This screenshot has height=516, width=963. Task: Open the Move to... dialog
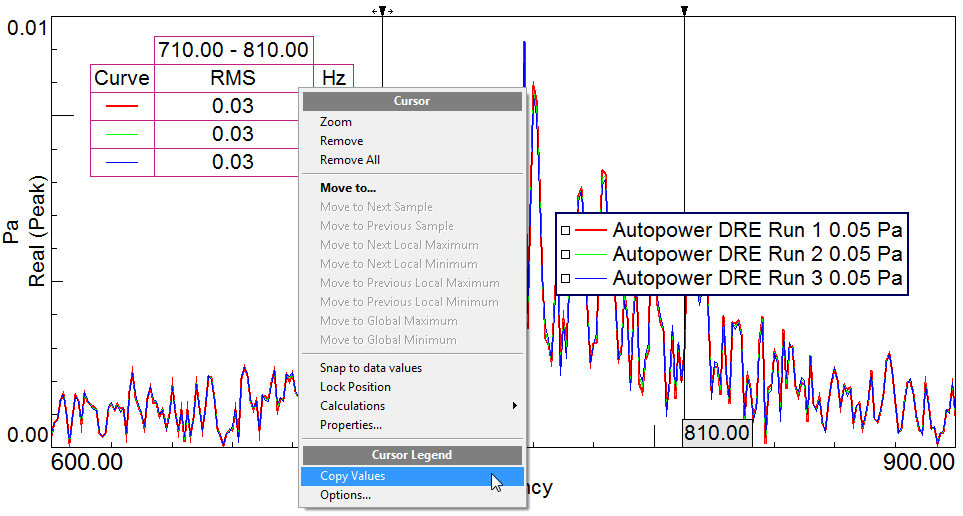[348, 188]
